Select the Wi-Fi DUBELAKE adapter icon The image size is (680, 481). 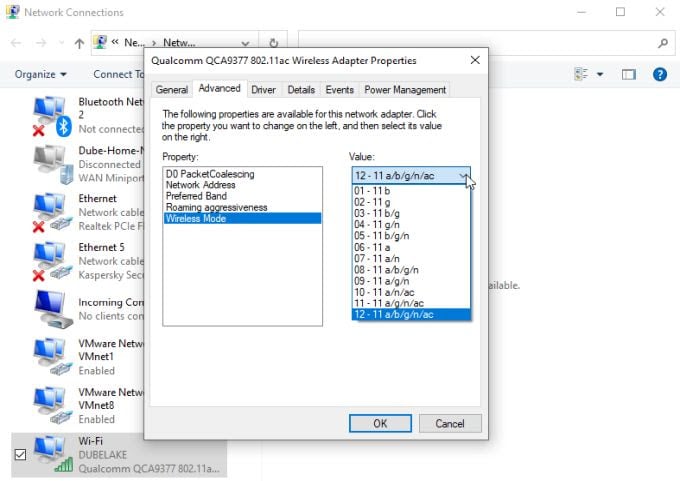pos(53,454)
